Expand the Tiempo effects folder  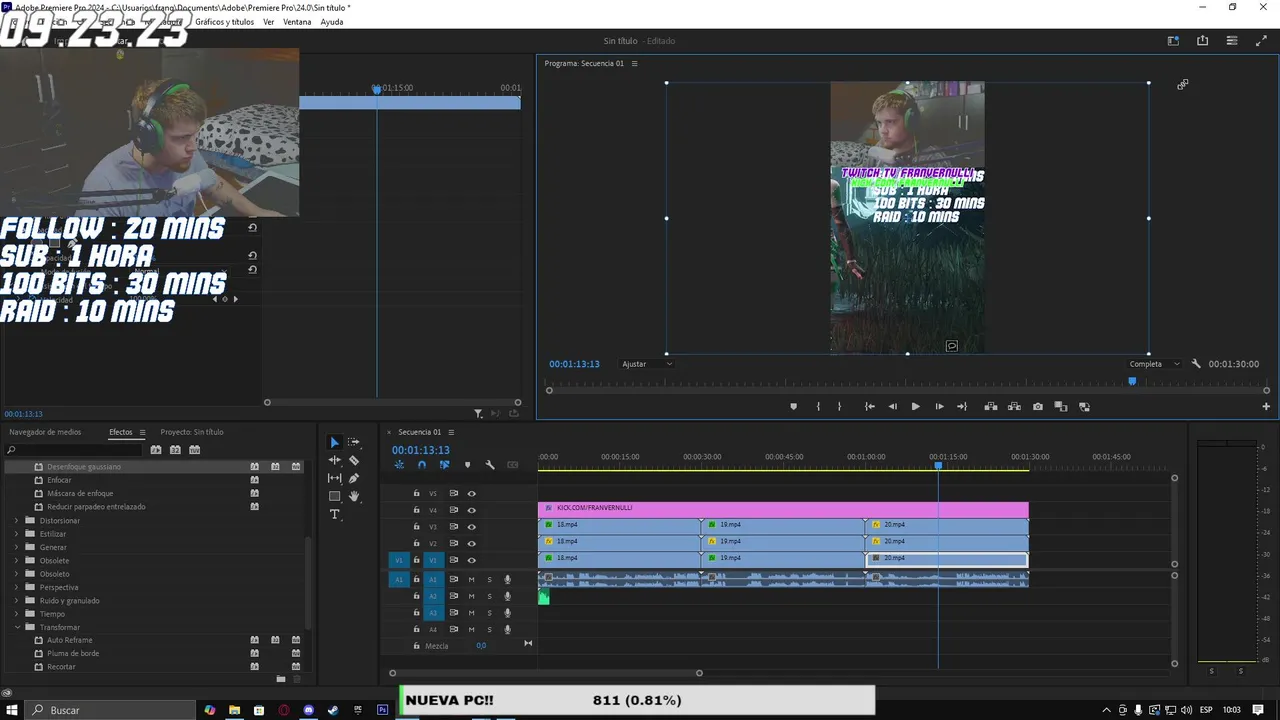[x=16, y=614]
